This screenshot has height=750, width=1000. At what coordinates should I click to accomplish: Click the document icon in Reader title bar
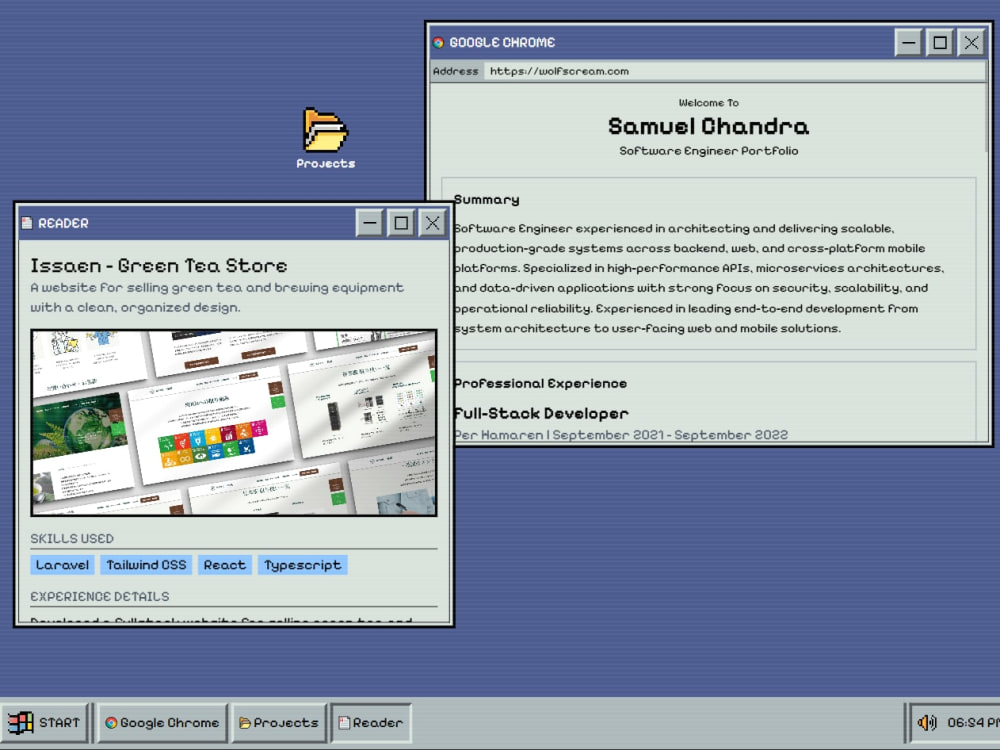pos(27,223)
